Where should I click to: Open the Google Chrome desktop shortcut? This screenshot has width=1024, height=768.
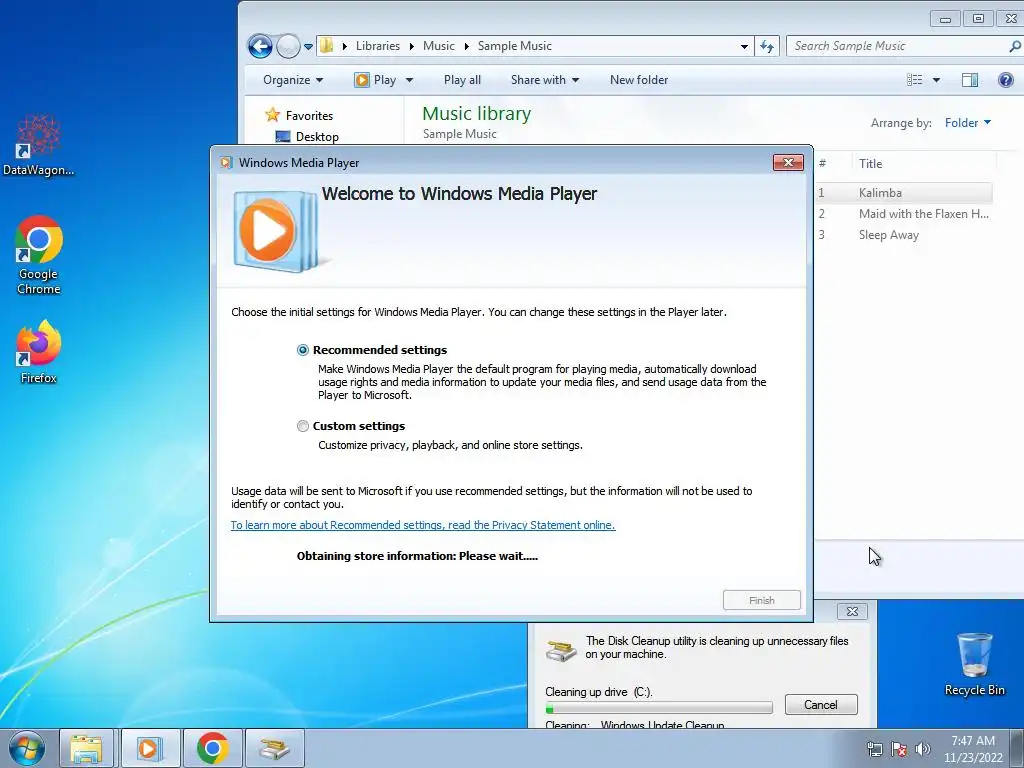(x=39, y=255)
